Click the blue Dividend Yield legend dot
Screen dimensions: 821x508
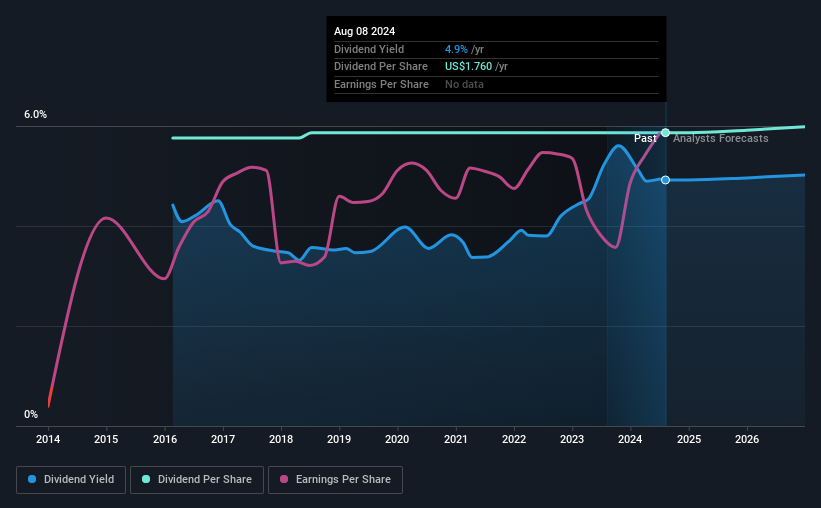click(x=32, y=479)
